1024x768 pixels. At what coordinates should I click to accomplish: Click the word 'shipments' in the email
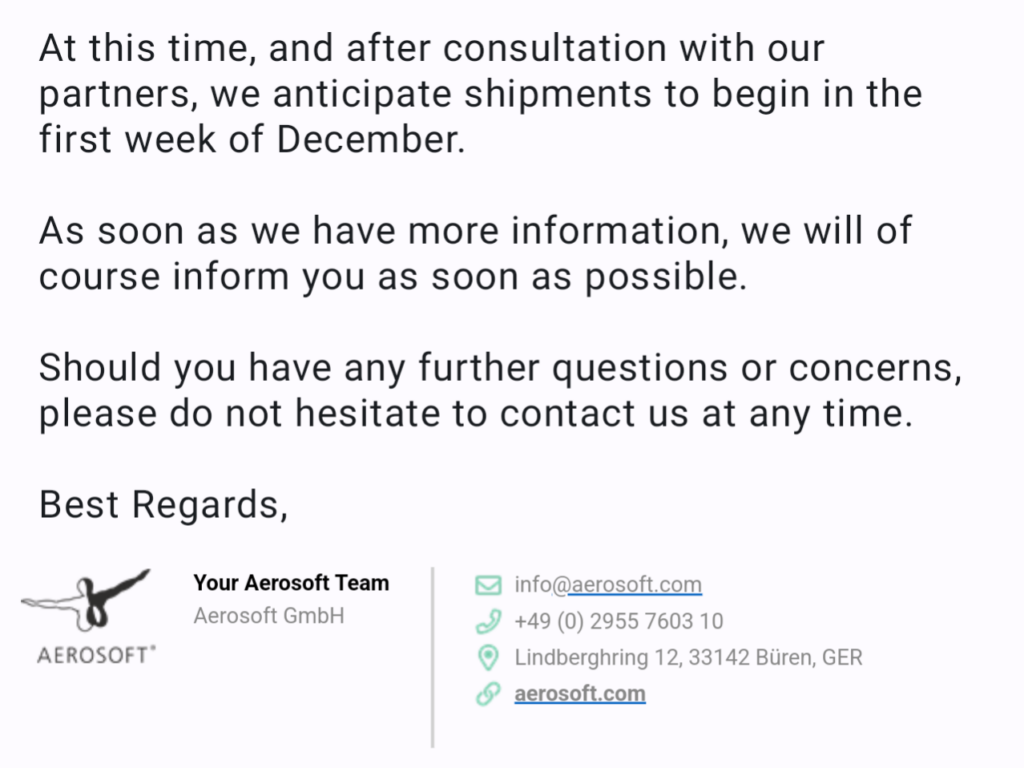point(558,95)
